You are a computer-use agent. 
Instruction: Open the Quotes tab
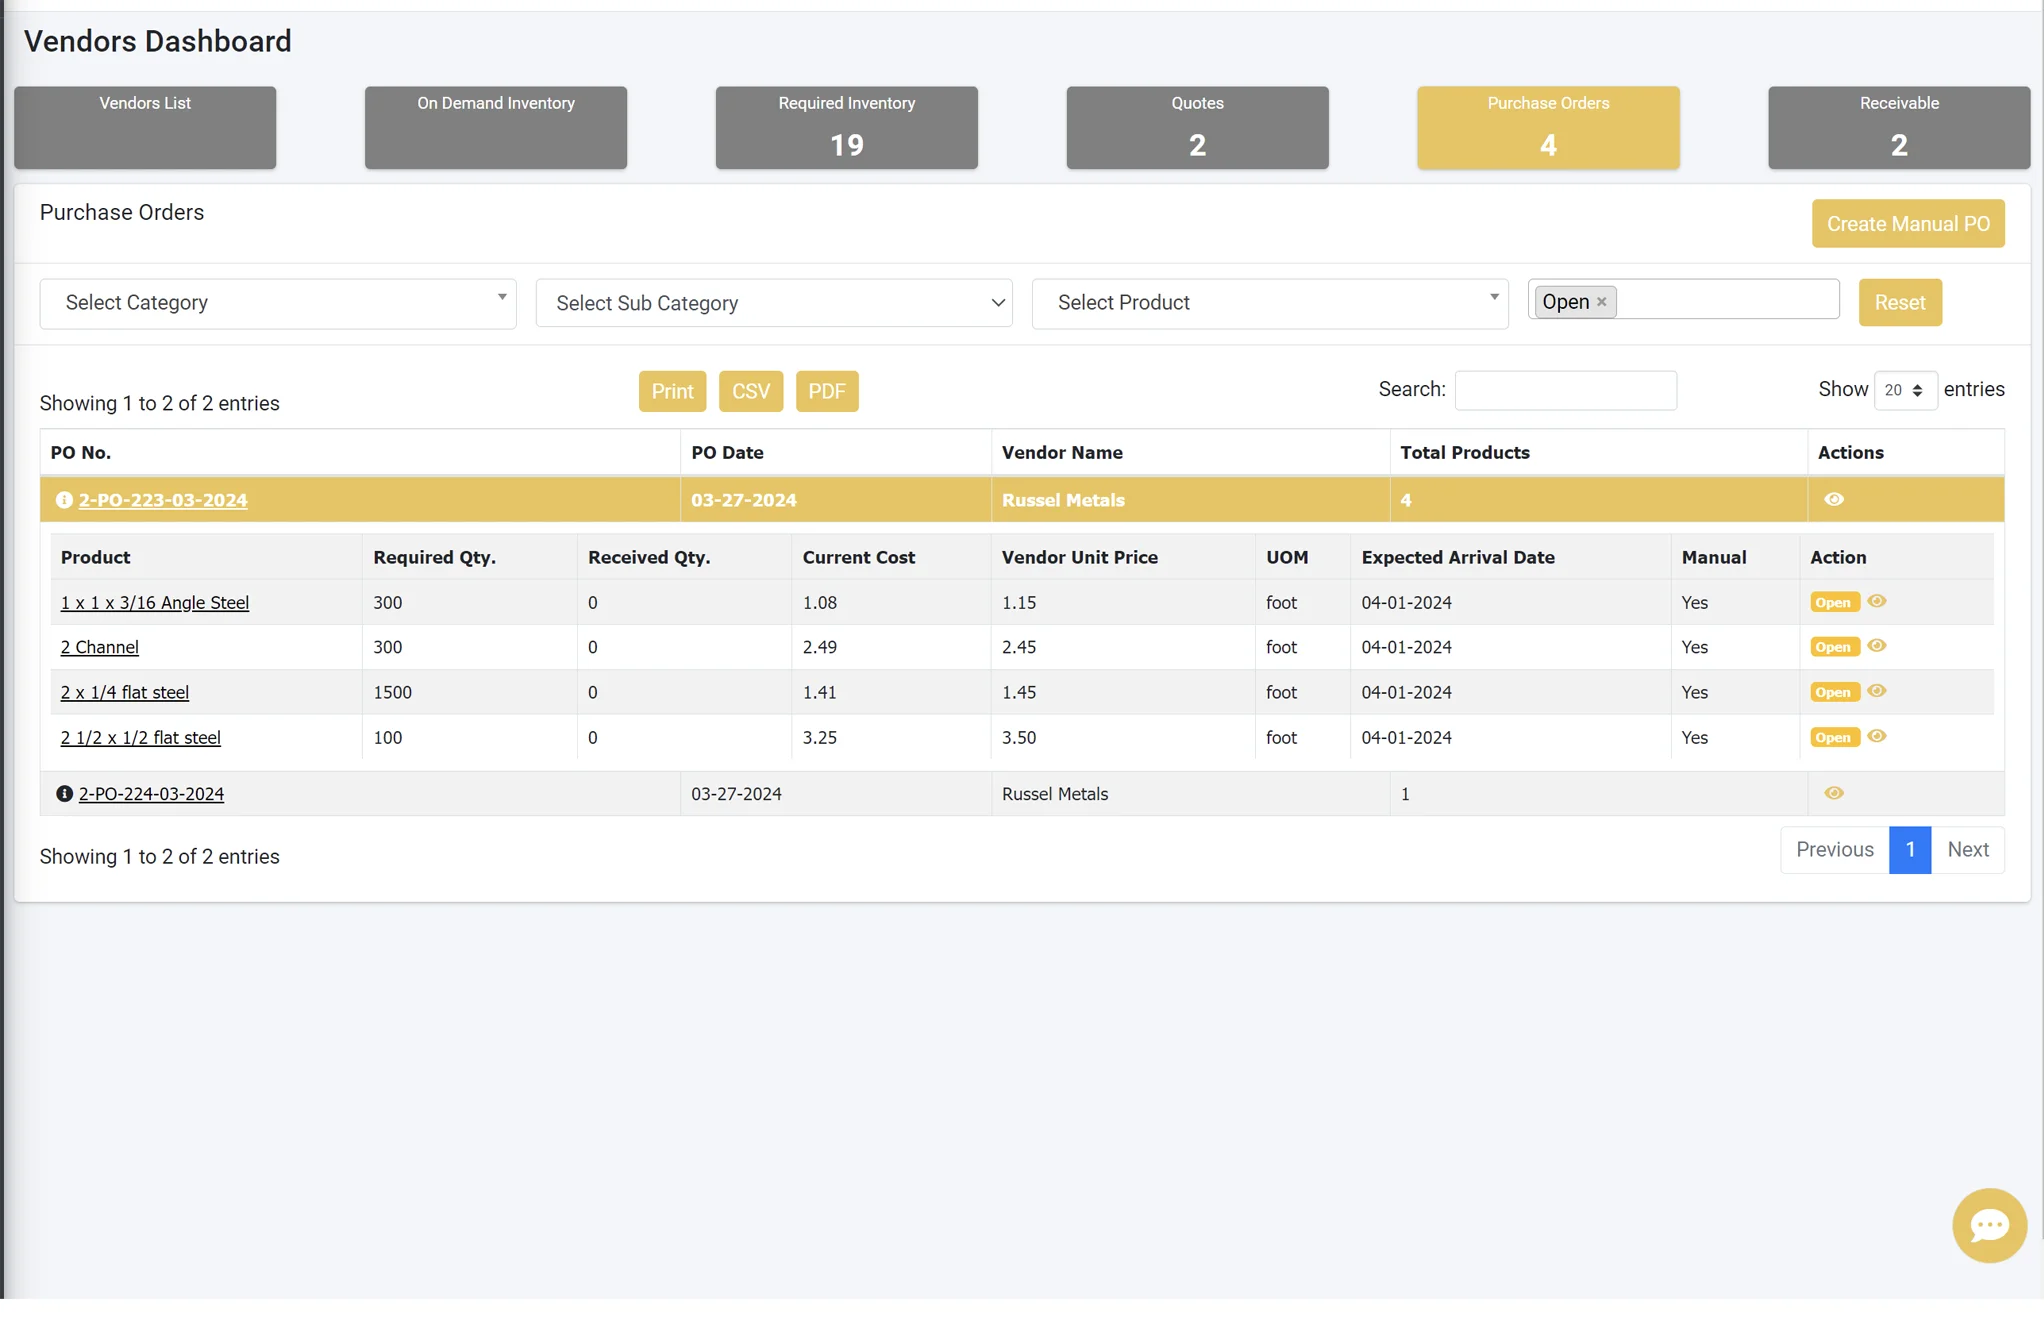coord(1196,127)
